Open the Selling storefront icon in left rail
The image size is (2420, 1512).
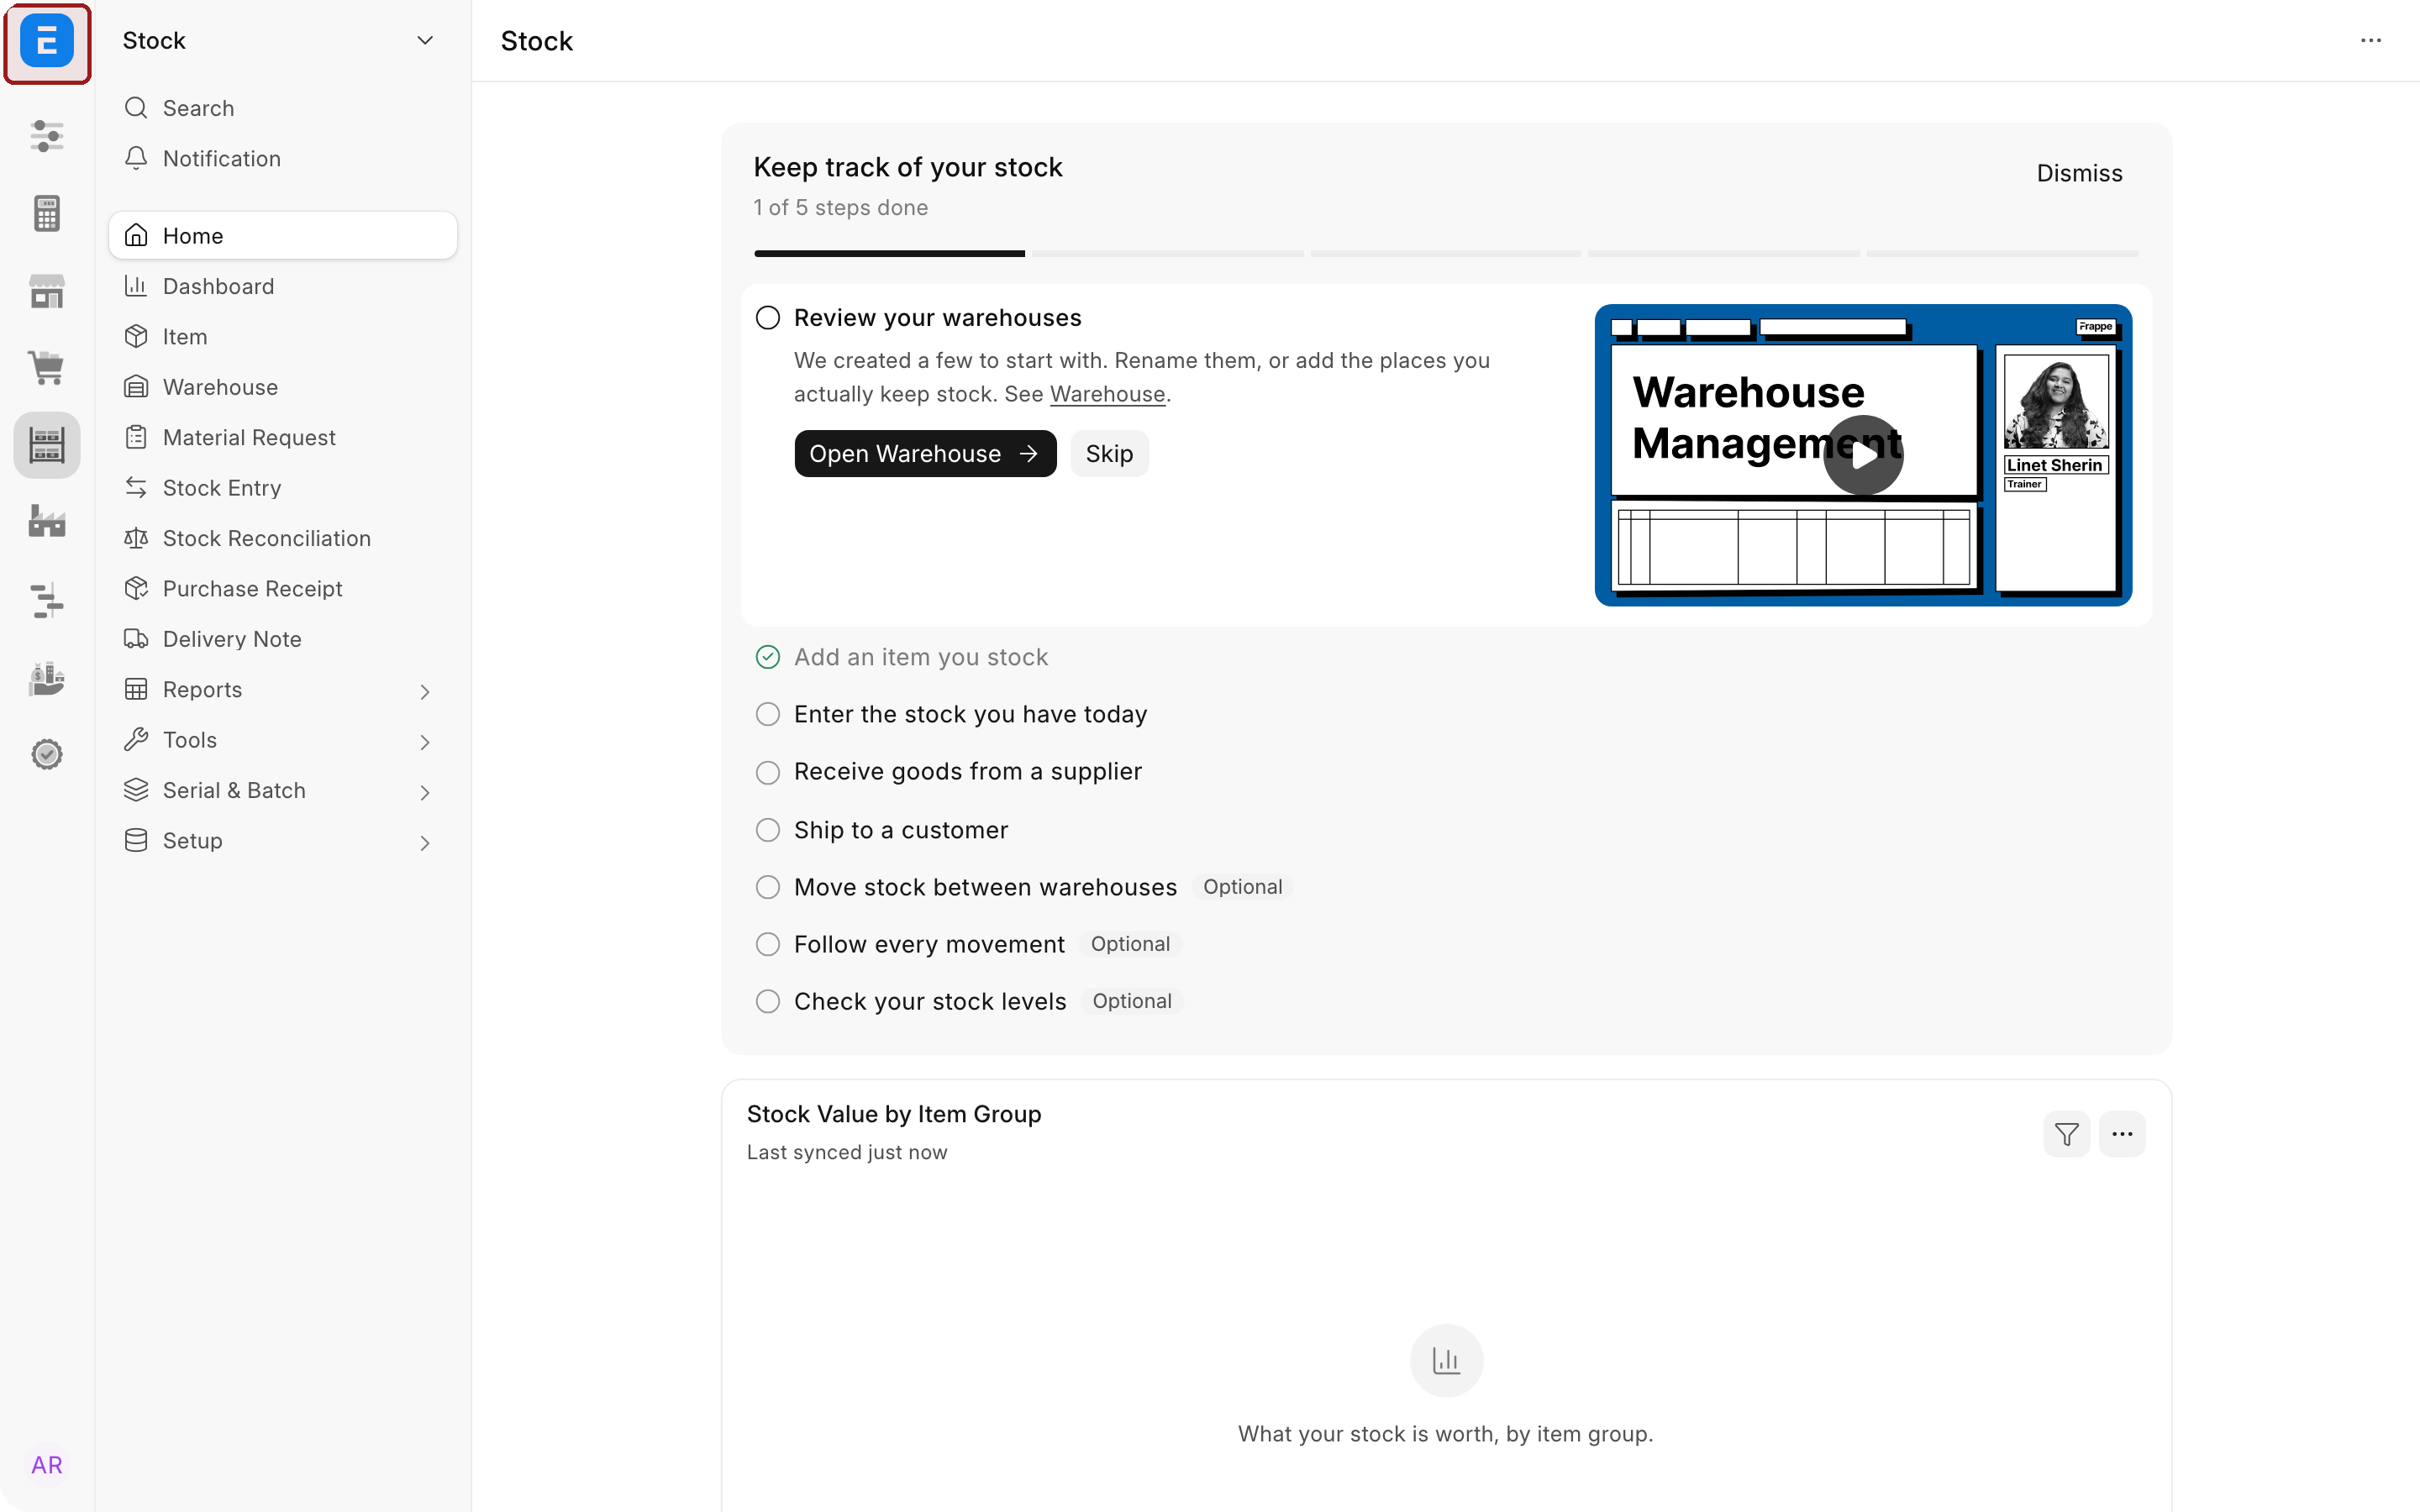pos(47,290)
